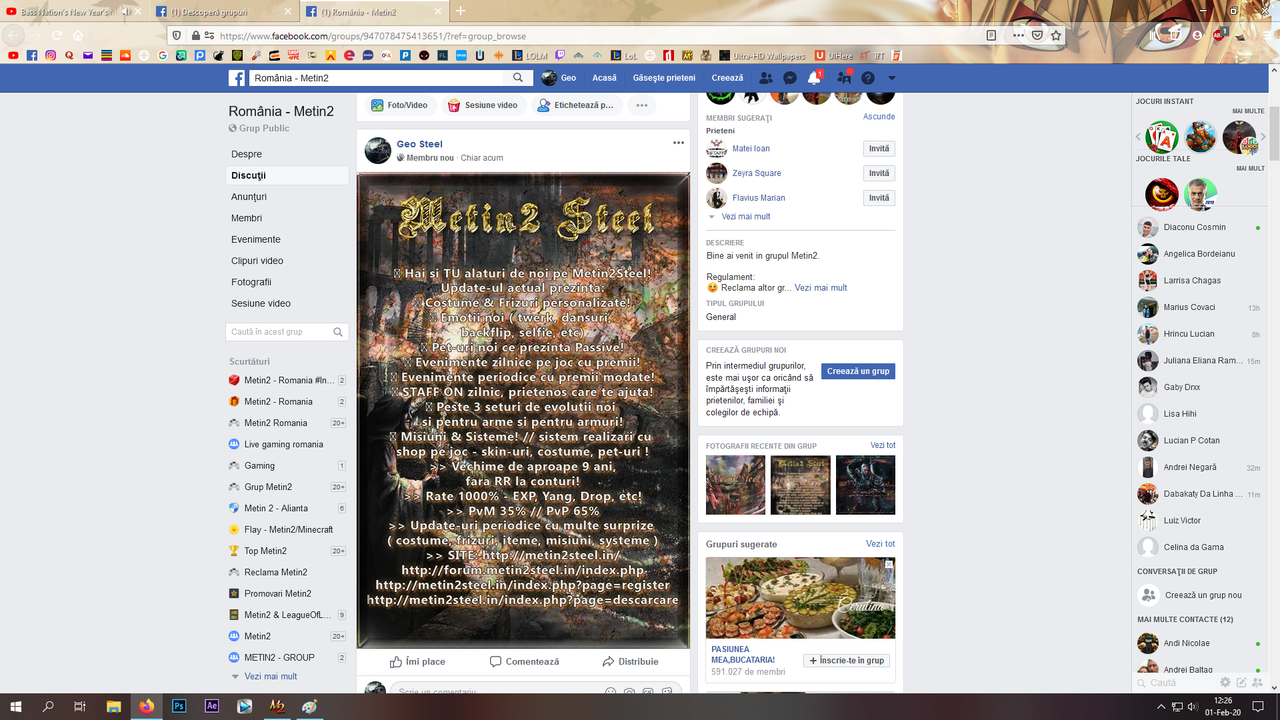Screen dimensions: 1280x720
Task: Click the Ascunde link for suggested members
Action: point(879,117)
